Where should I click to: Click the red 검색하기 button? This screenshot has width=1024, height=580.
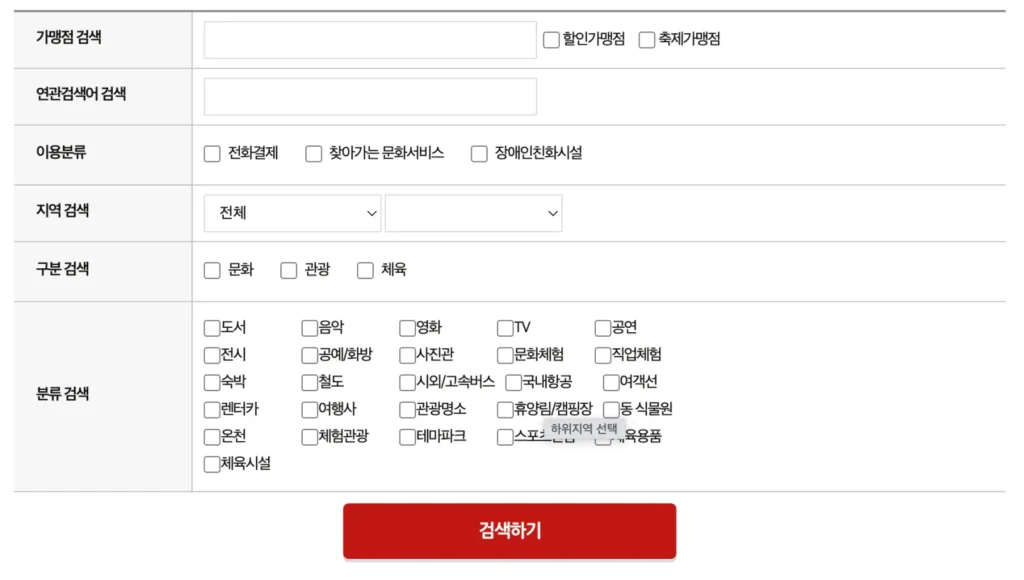(x=509, y=531)
